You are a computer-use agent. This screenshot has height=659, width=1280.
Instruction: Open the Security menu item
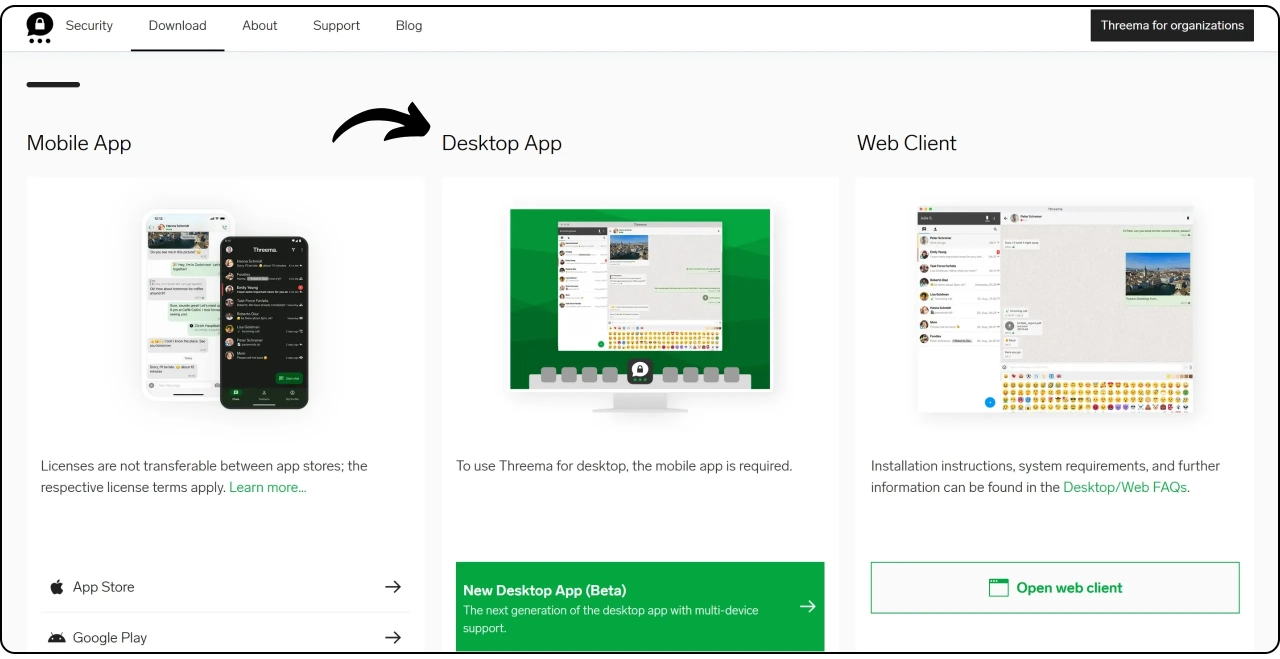[89, 26]
